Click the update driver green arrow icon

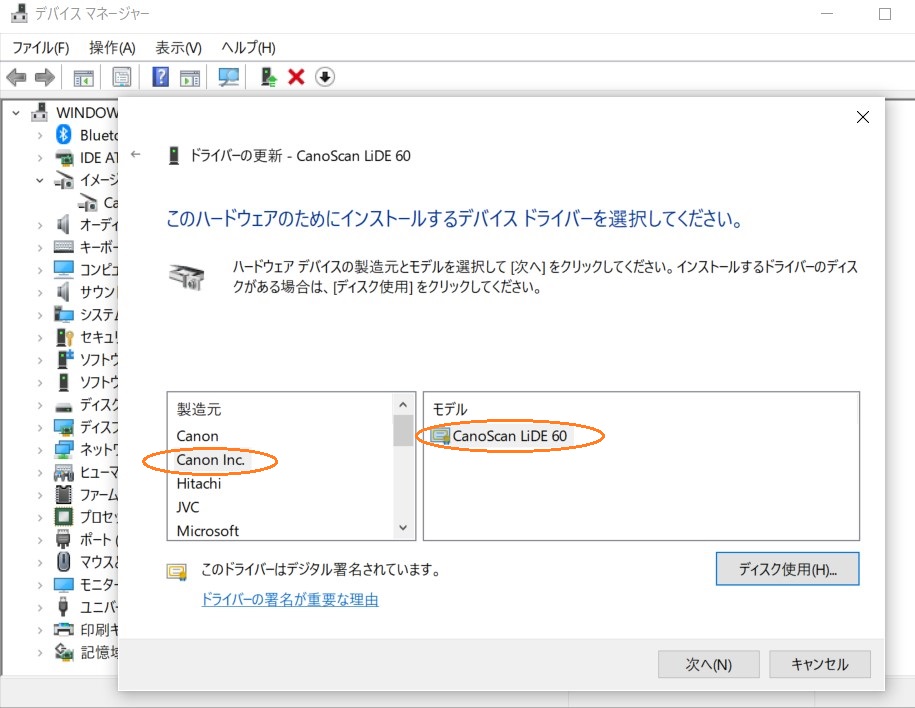pos(268,77)
